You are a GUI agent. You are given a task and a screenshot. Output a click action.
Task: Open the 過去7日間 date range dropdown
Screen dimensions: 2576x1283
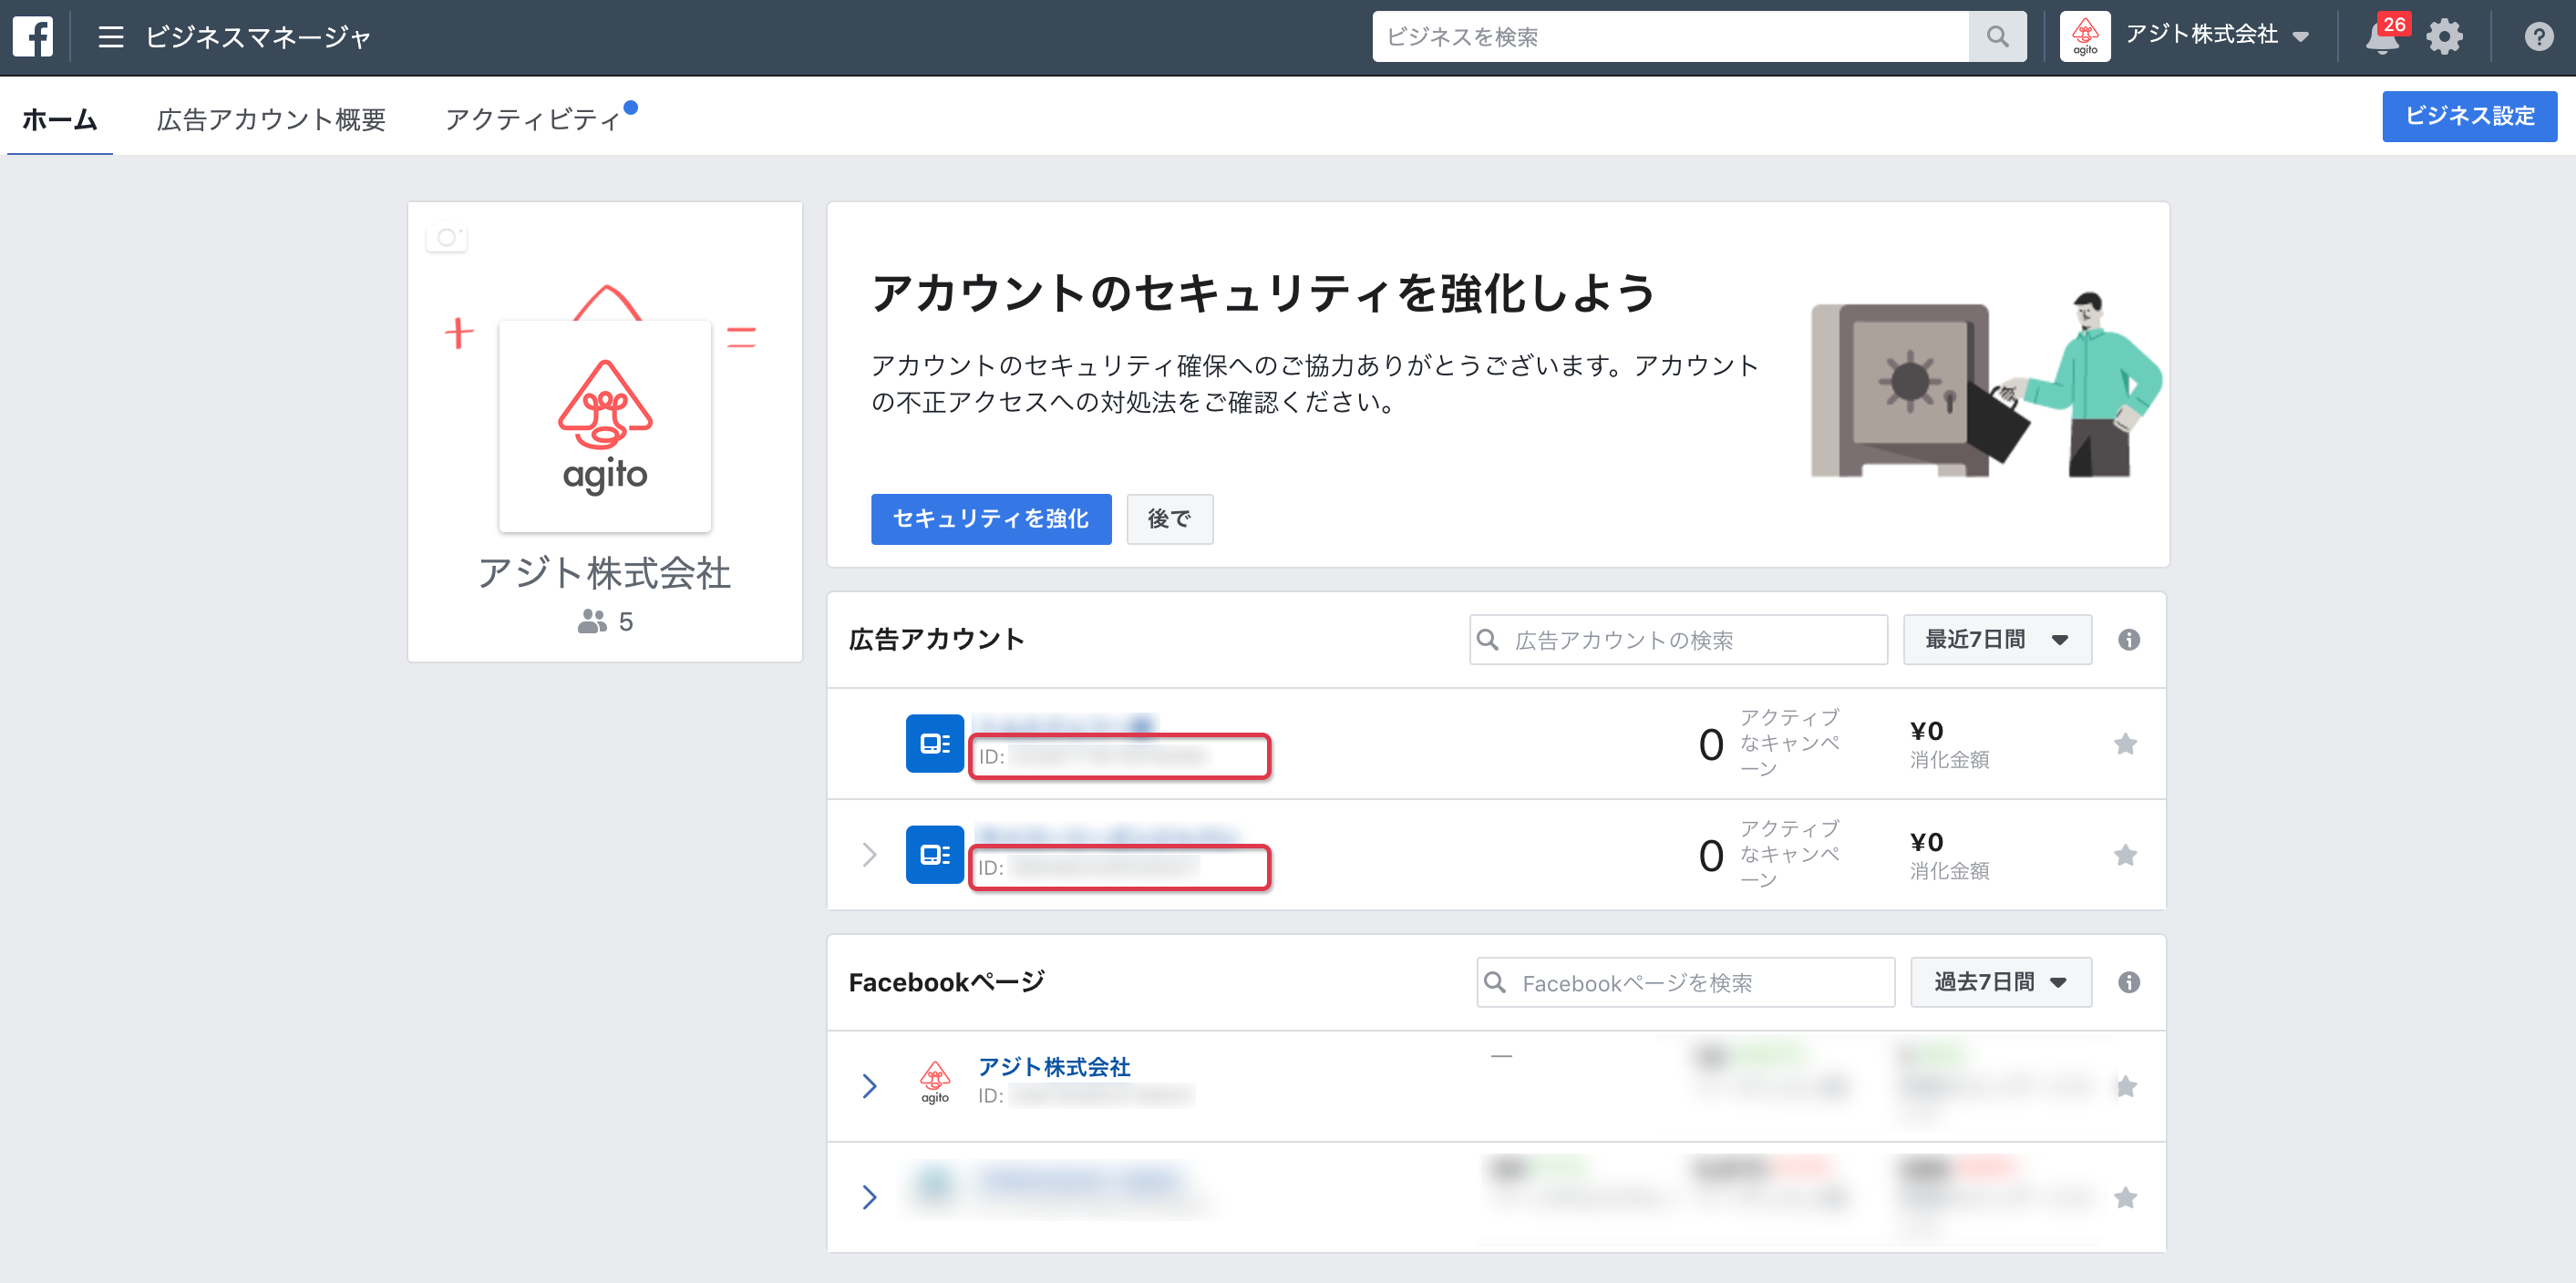coord(2001,982)
